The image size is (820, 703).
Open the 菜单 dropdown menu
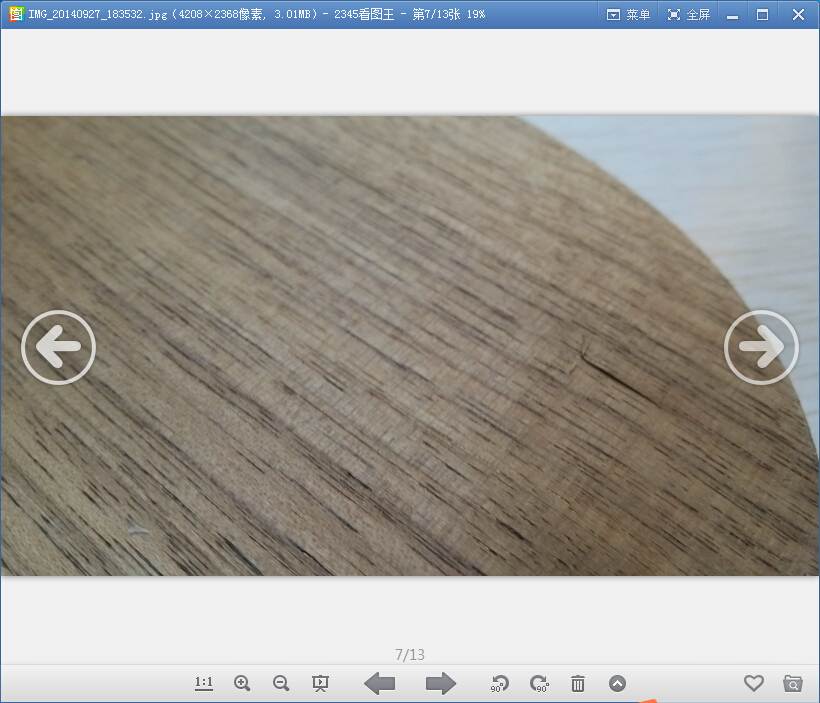click(x=629, y=14)
